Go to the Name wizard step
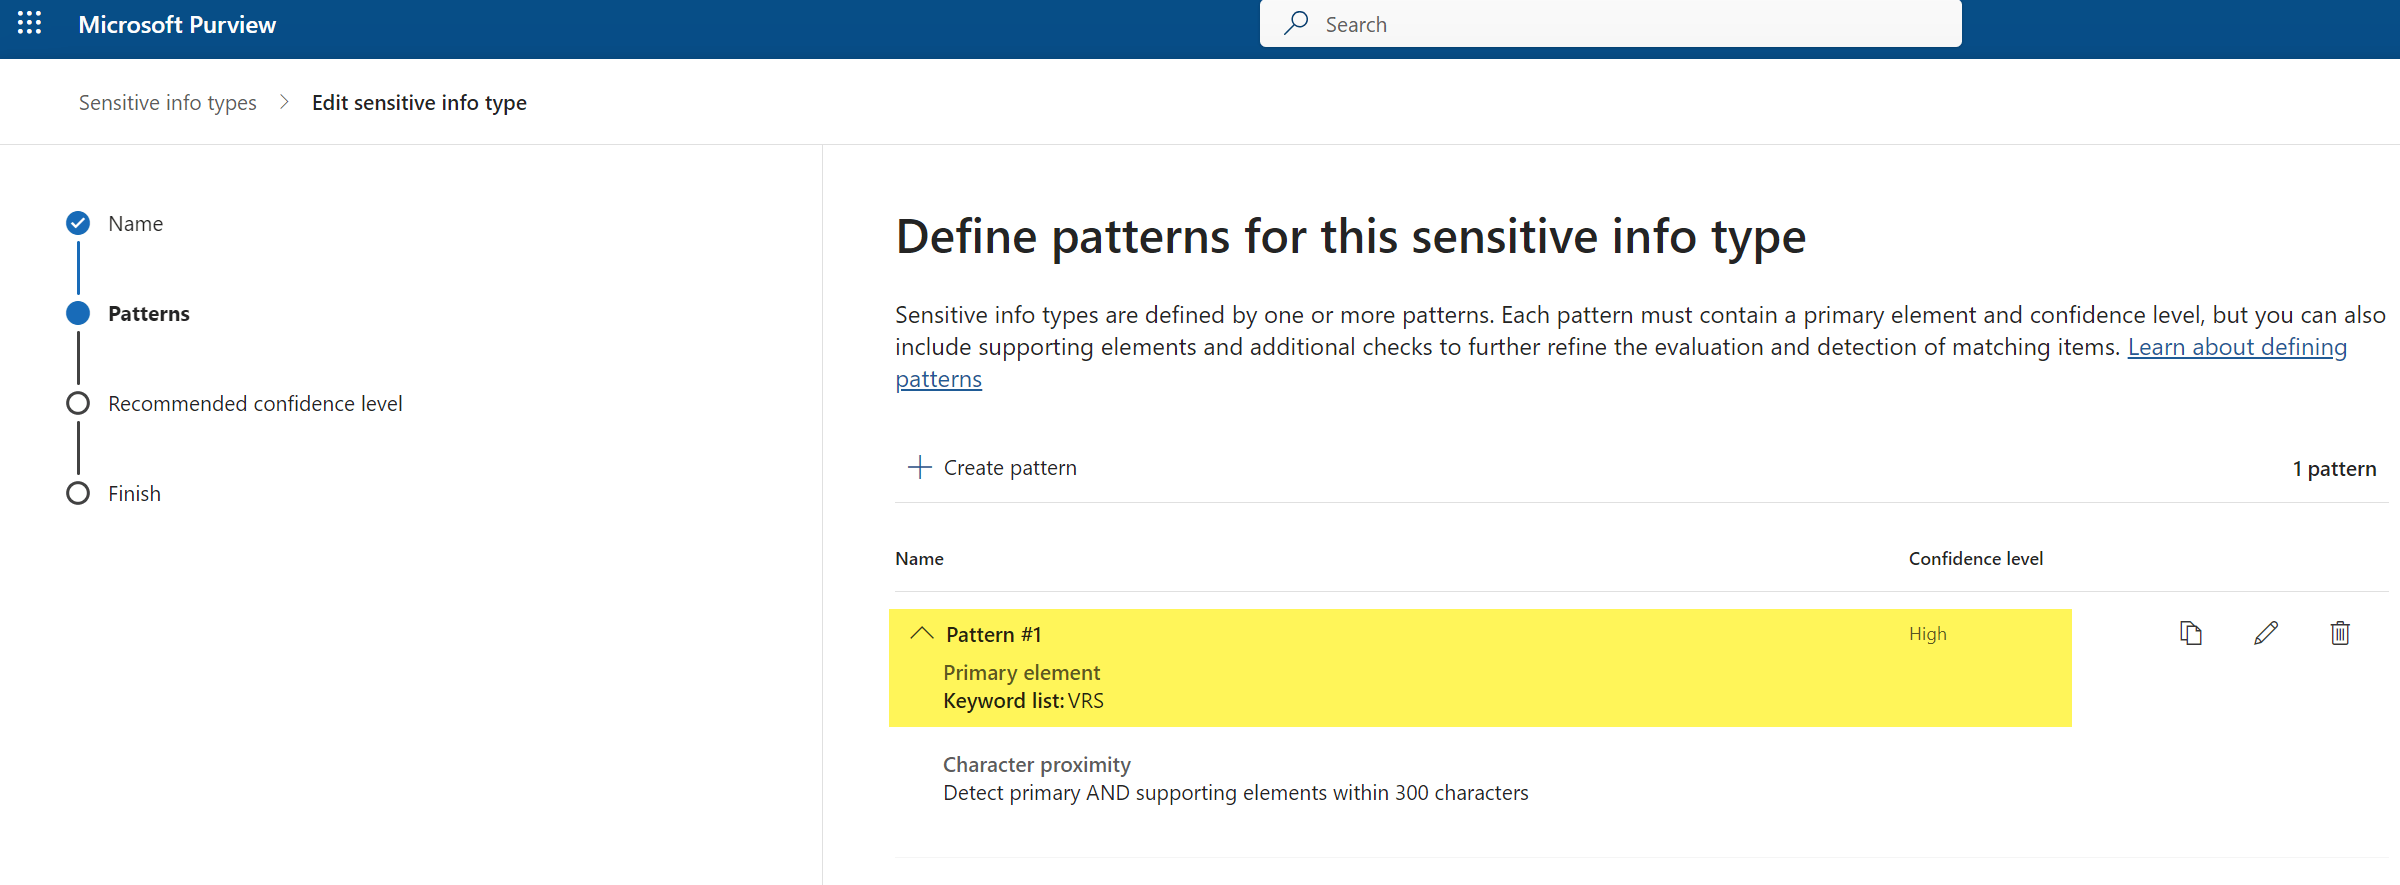Viewport: 2400px width, 885px height. click(x=135, y=224)
